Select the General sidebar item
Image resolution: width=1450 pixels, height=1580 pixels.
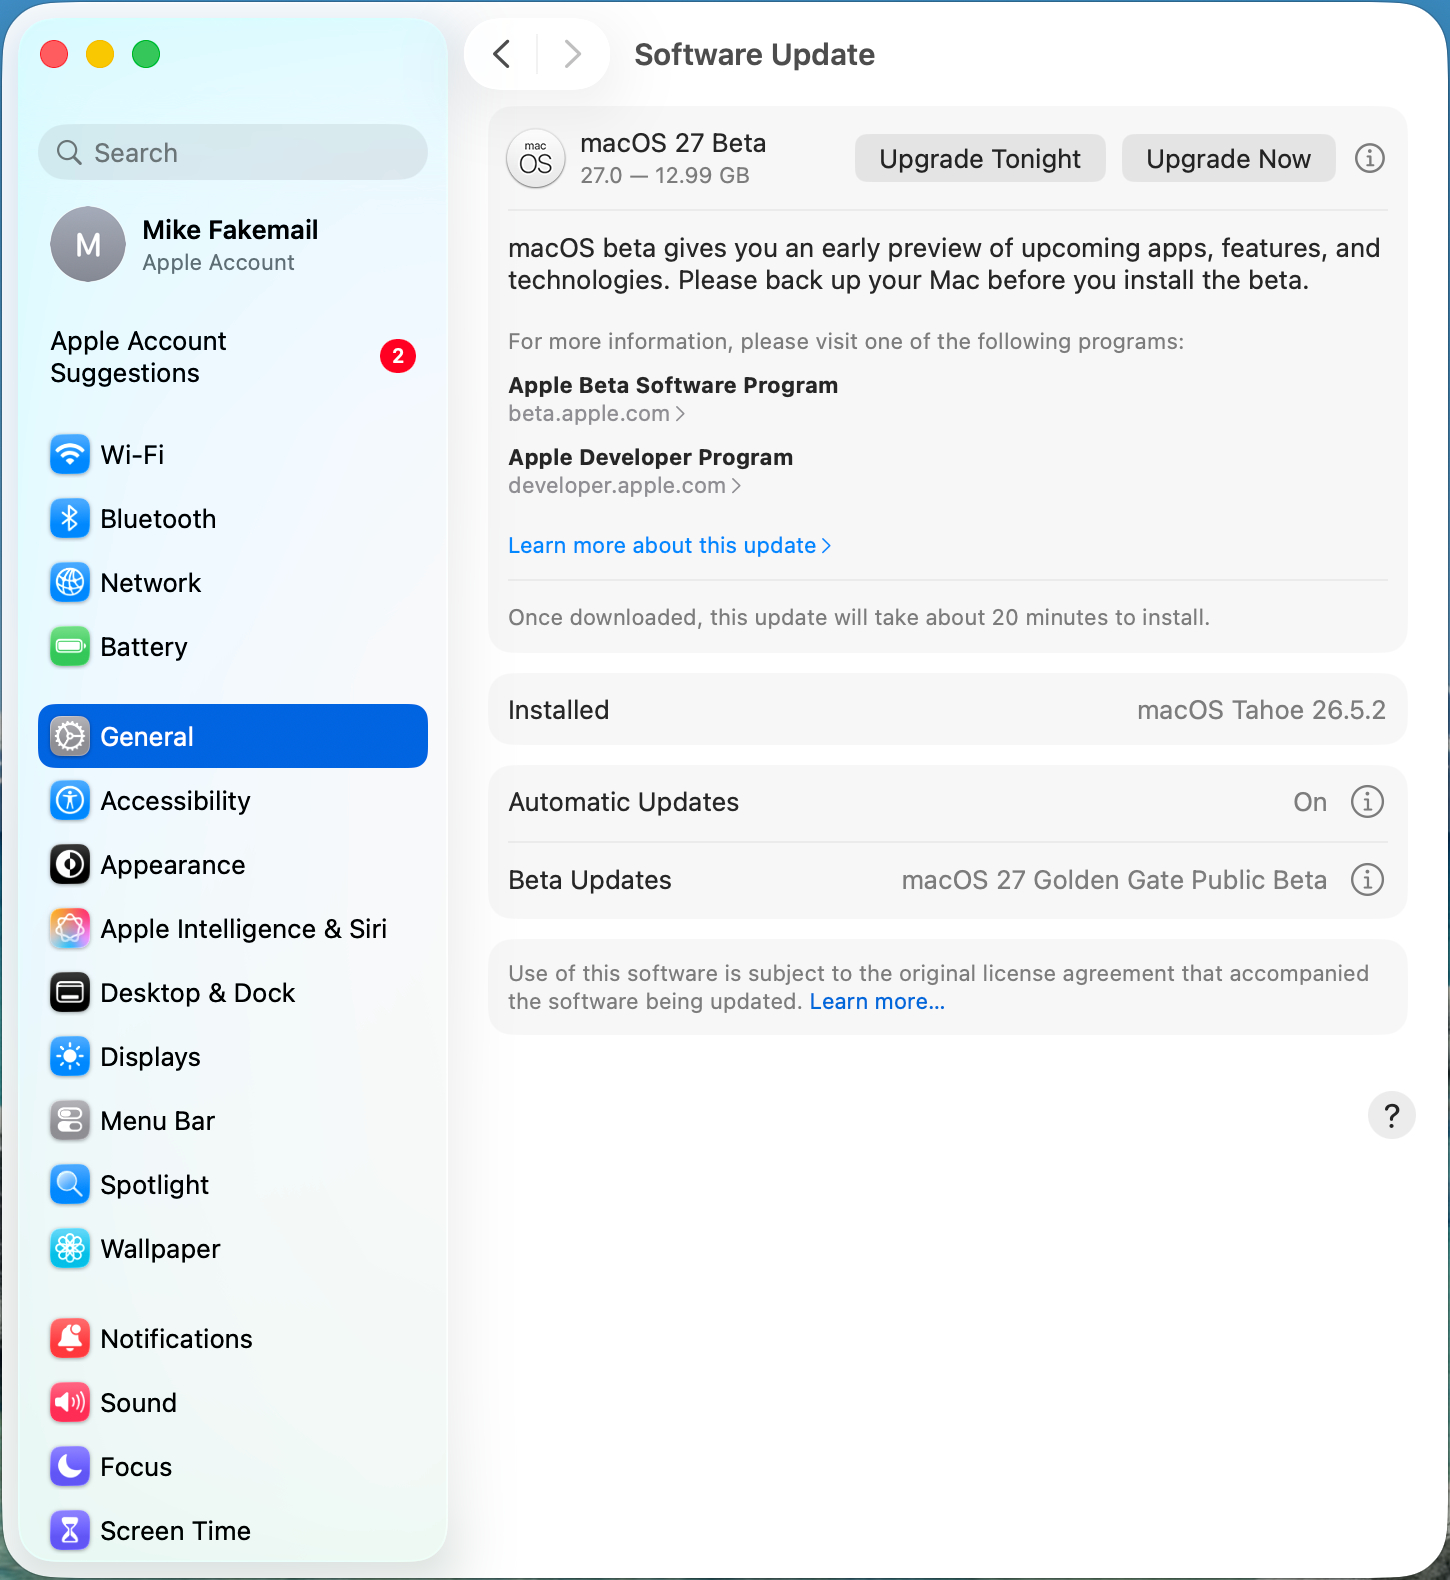click(232, 736)
